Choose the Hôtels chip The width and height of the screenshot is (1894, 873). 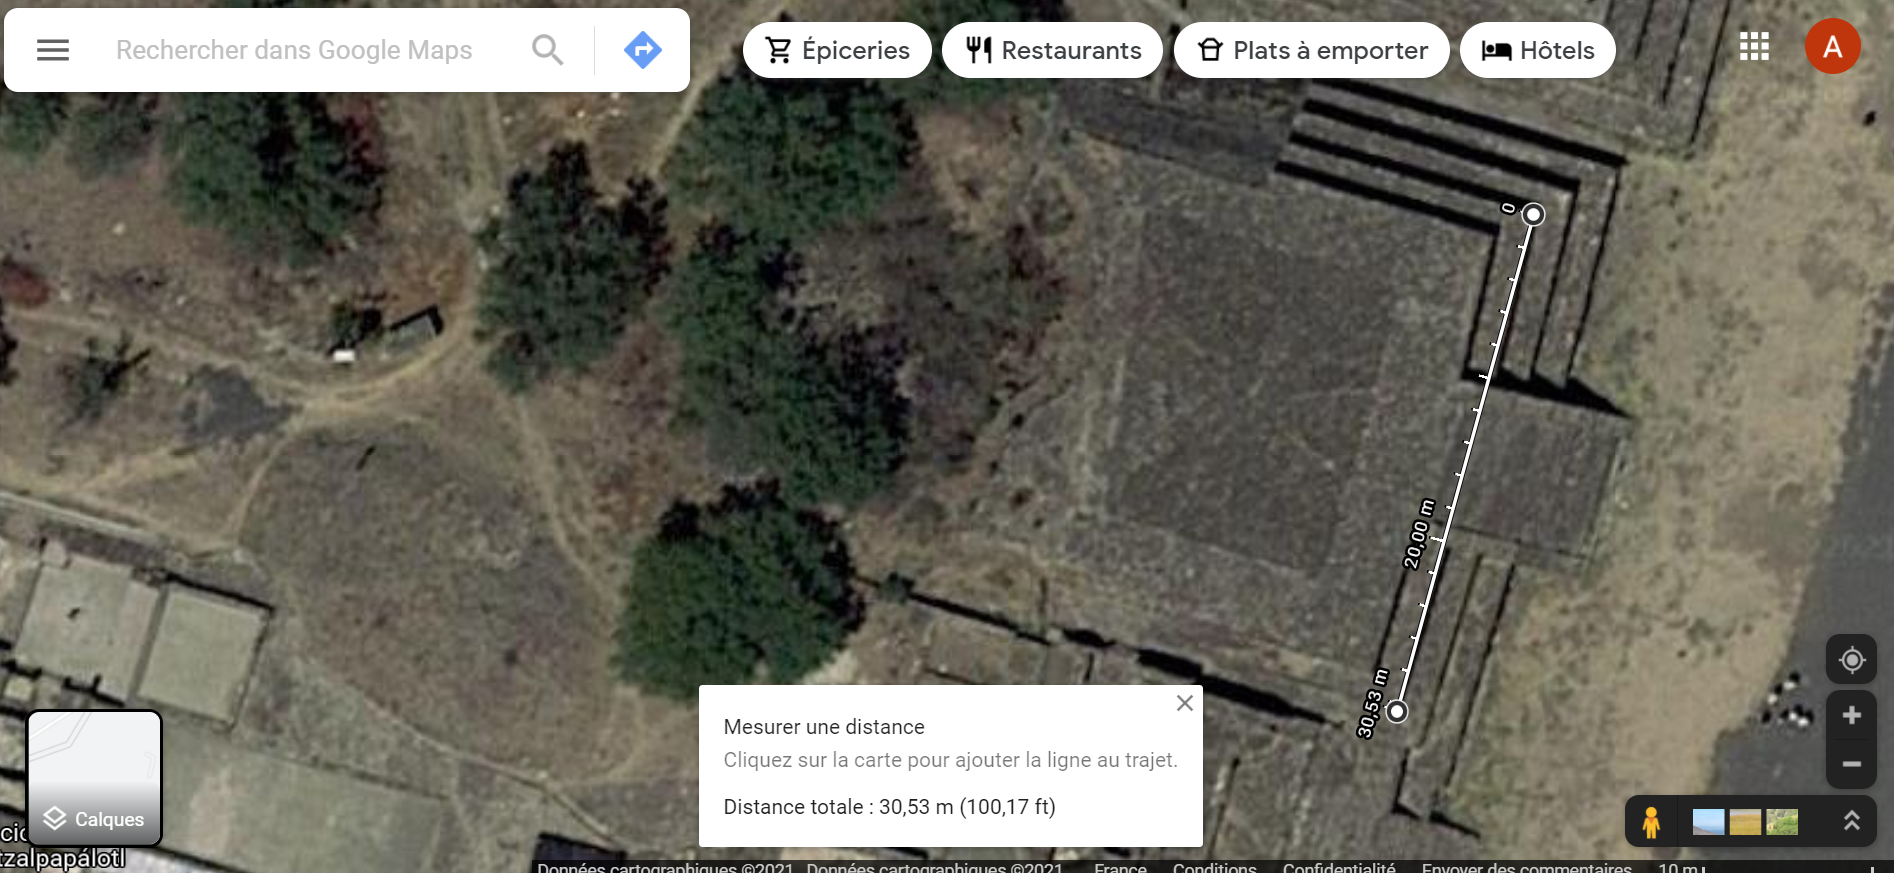click(x=1537, y=50)
